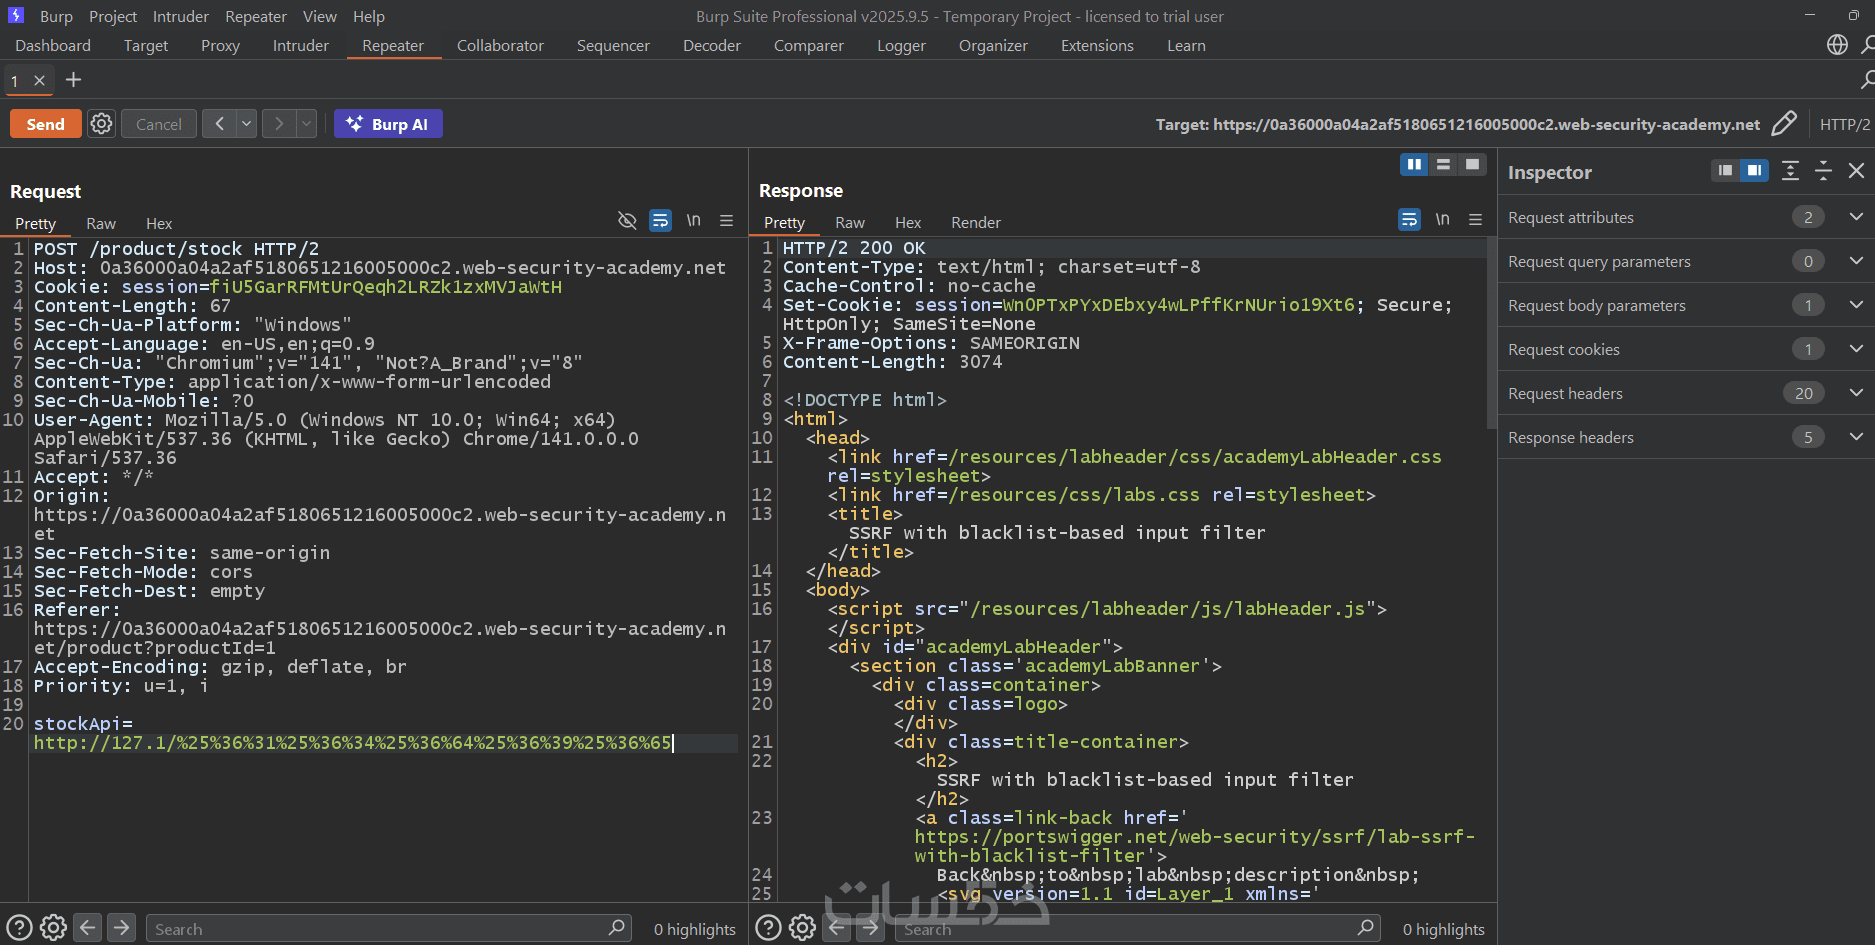Jump to previous response search match

pos(837,928)
